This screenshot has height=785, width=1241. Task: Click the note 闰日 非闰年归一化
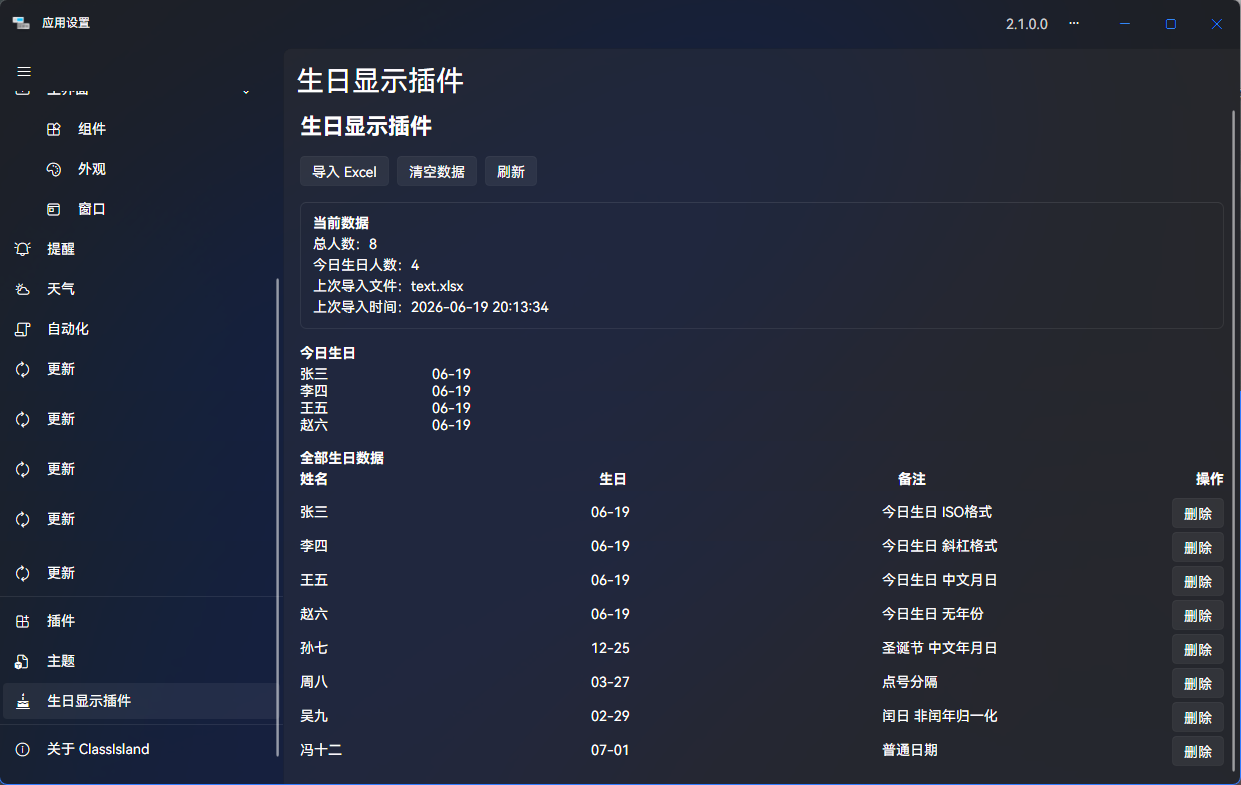939,716
